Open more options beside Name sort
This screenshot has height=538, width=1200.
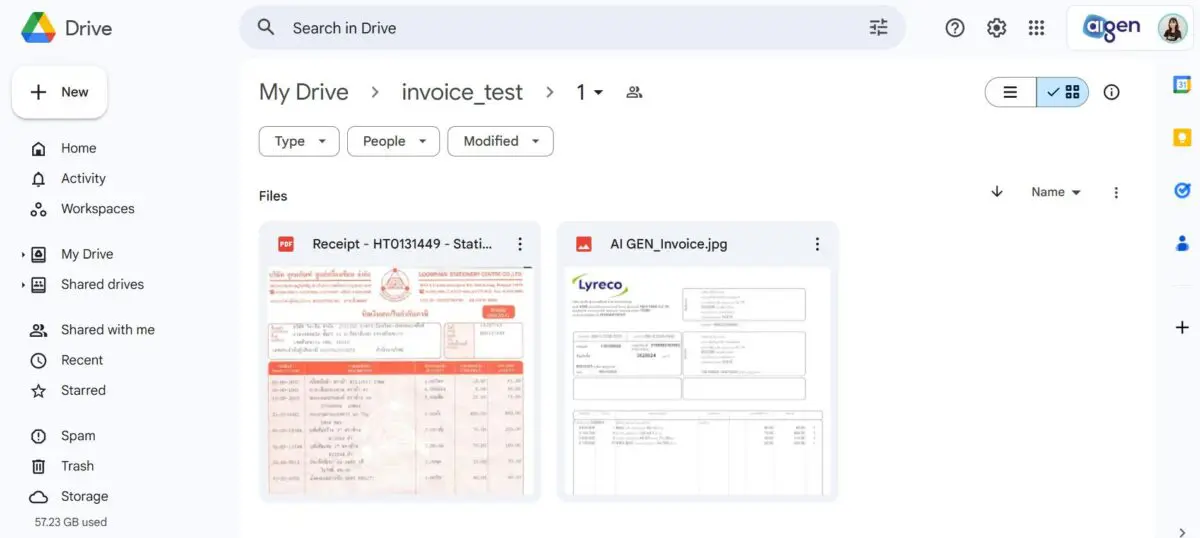(x=1116, y=192)
